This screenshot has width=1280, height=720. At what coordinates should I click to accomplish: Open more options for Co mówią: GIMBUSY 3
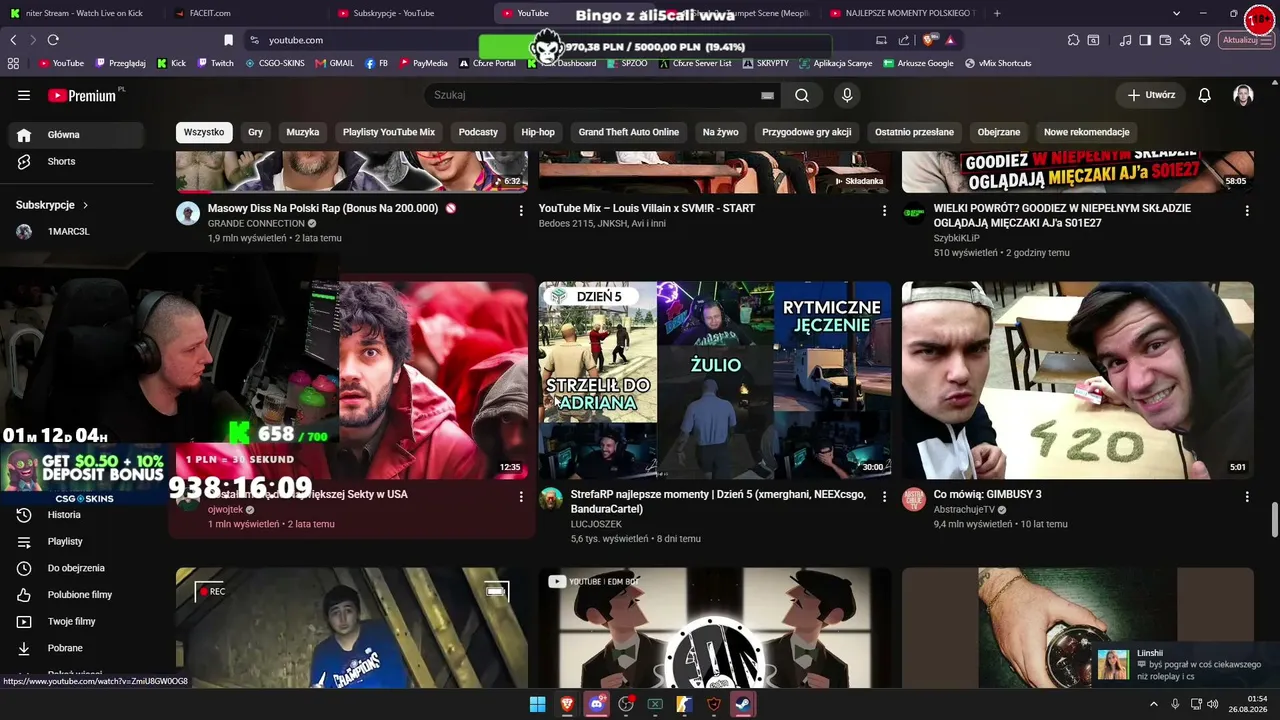coord(1247,497)
